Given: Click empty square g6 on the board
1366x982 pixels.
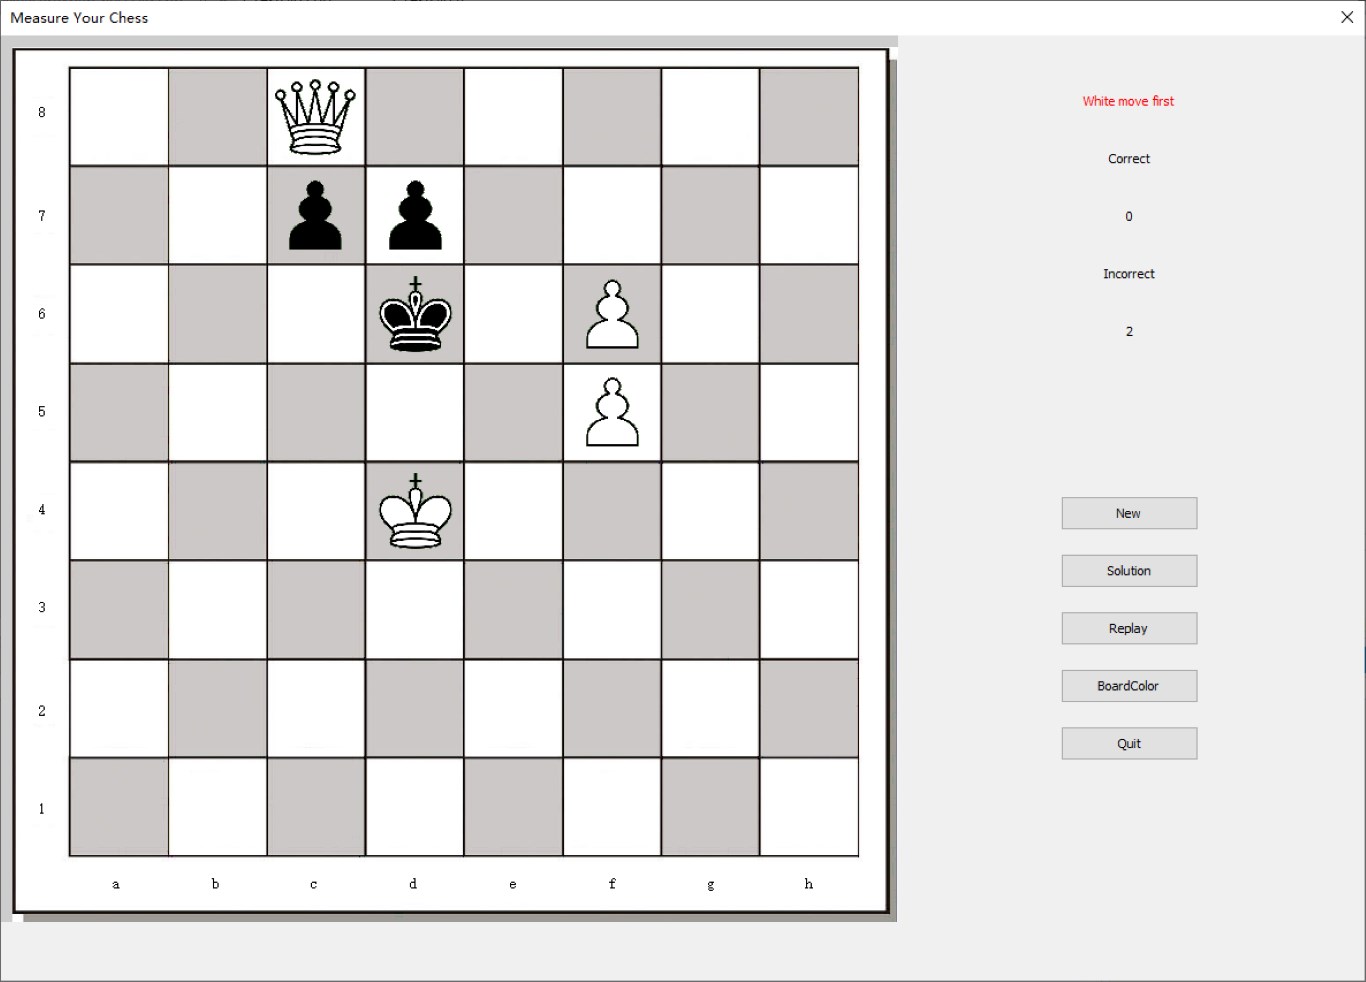Looking at the screenshot, I should tap(711, 314).
